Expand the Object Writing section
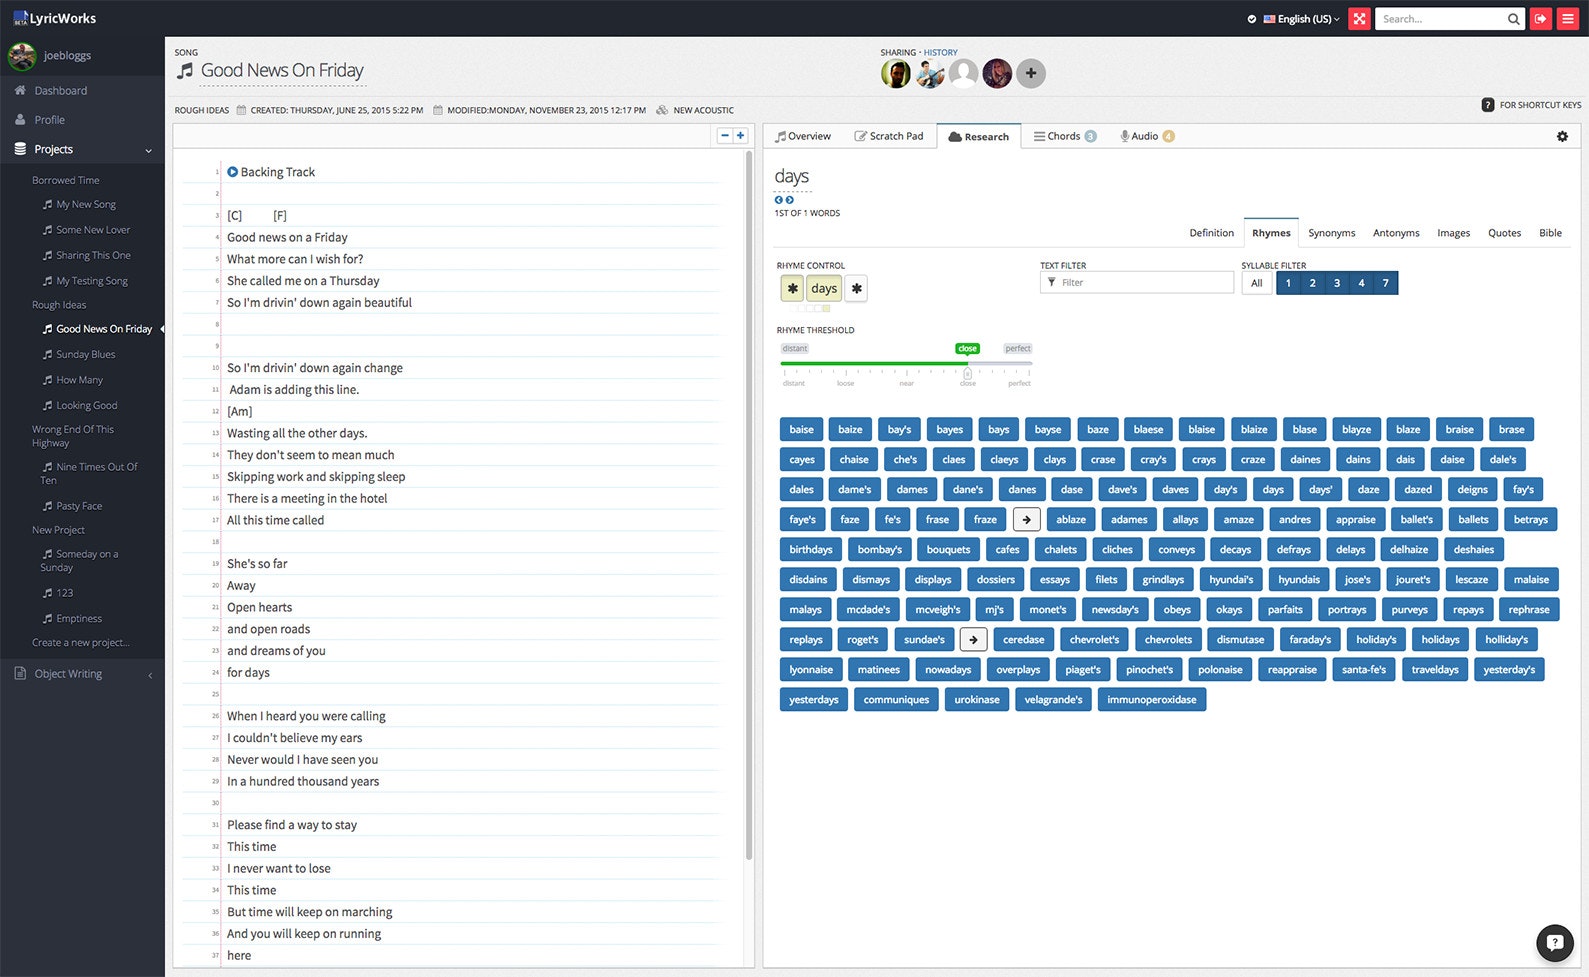 pos(82,674)
